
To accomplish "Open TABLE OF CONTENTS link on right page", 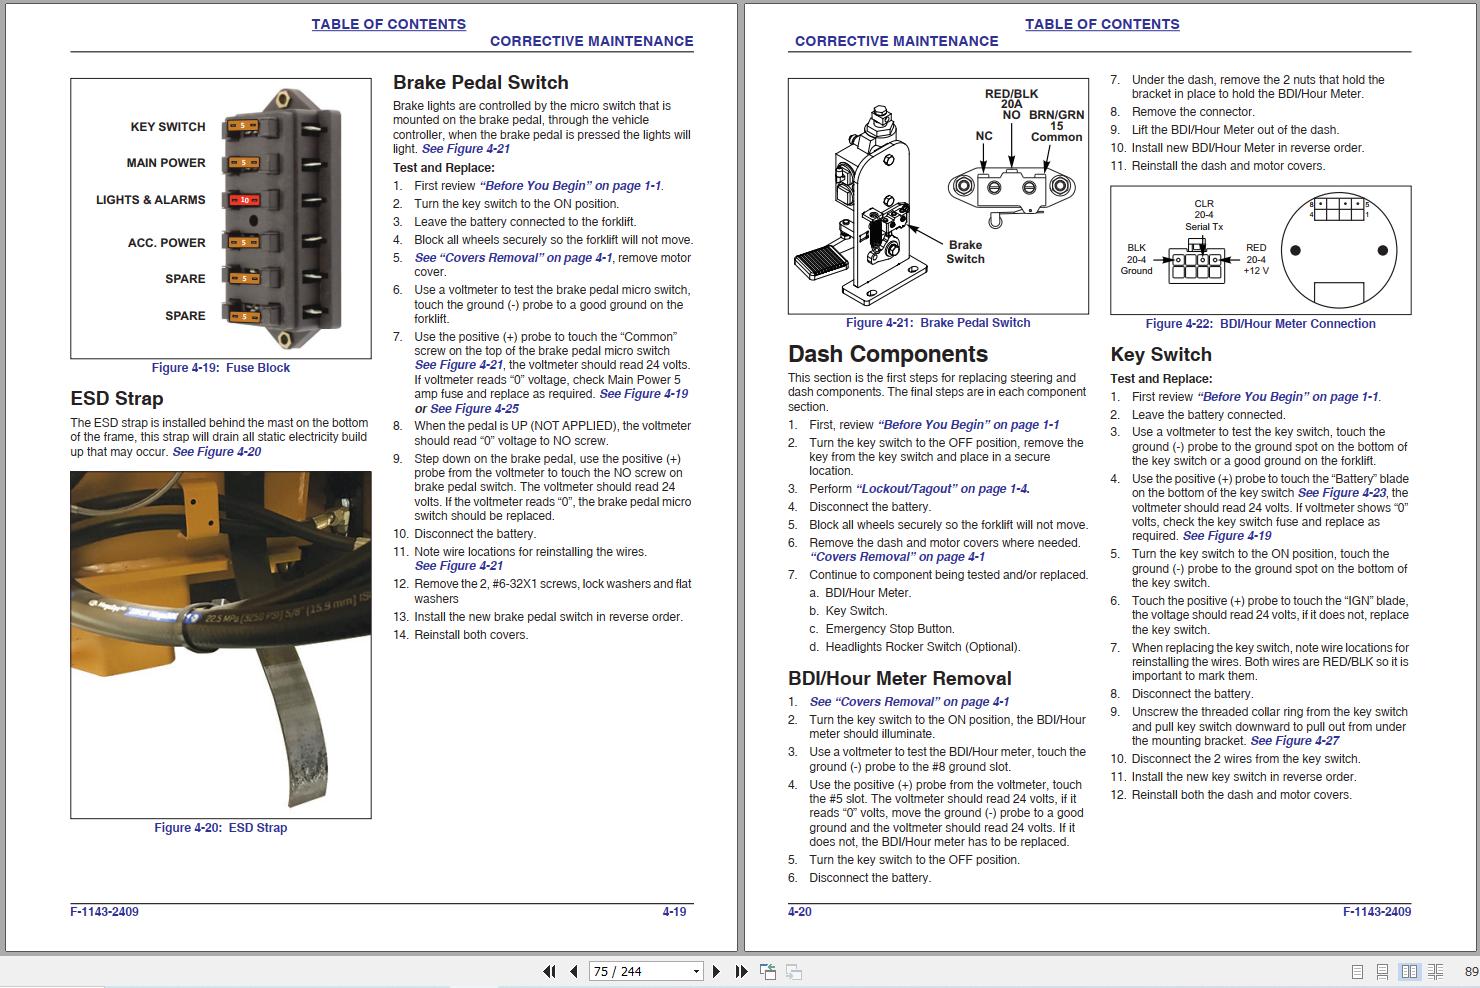I will [x=1102, y=24].
